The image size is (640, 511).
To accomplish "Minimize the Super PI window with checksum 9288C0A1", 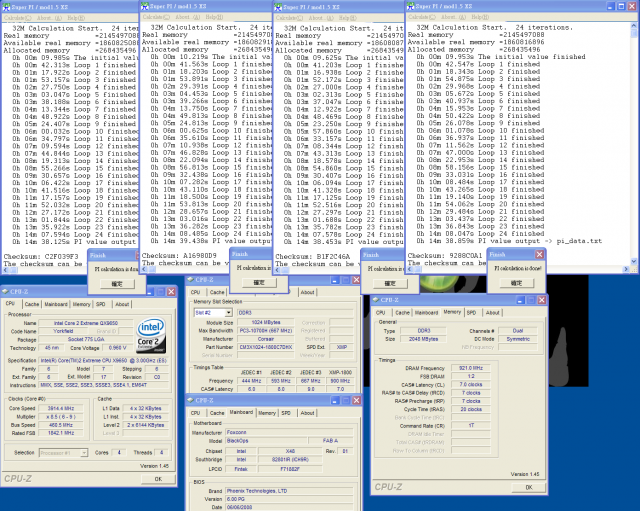I will tap(610, 6).
